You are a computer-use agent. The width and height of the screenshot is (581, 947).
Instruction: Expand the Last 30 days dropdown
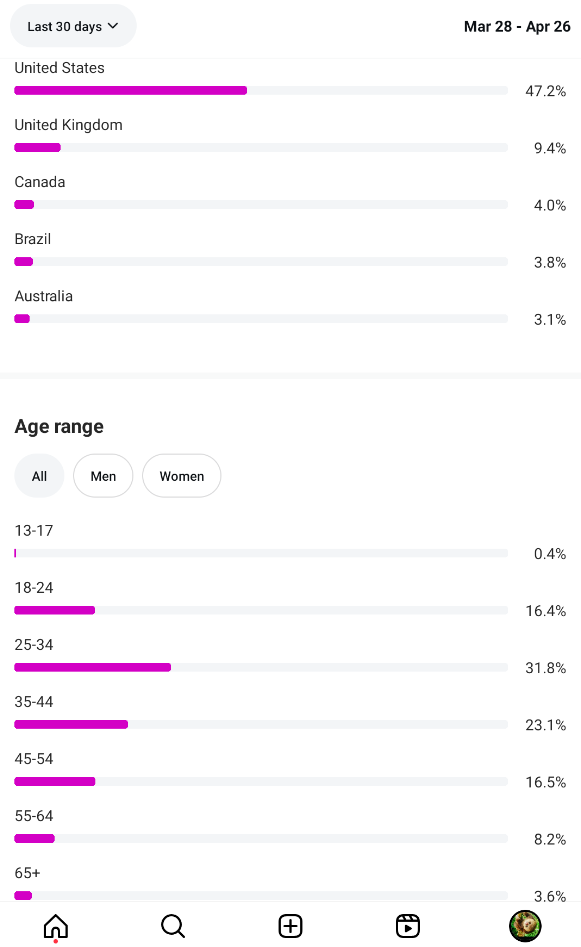coord(73,26)
